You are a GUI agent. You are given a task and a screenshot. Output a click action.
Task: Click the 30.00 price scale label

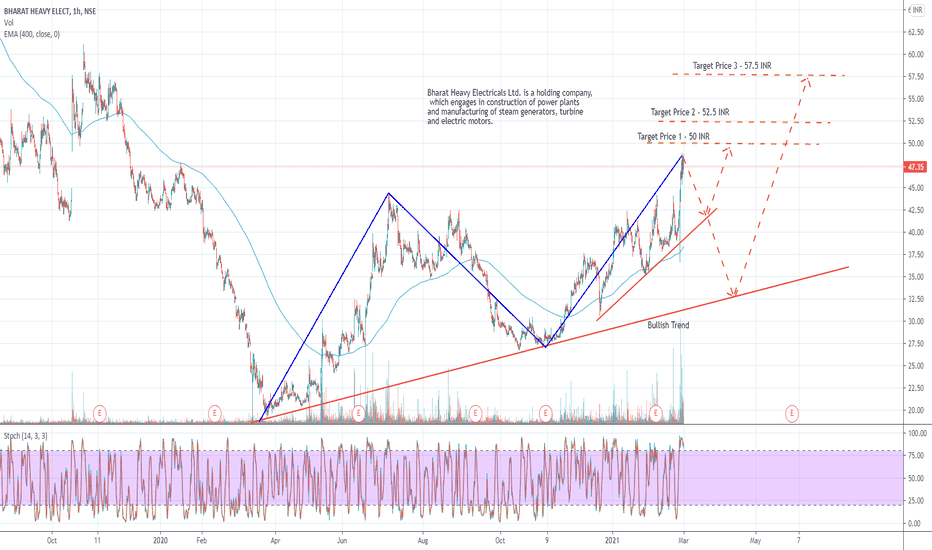(x=915, y=321)
